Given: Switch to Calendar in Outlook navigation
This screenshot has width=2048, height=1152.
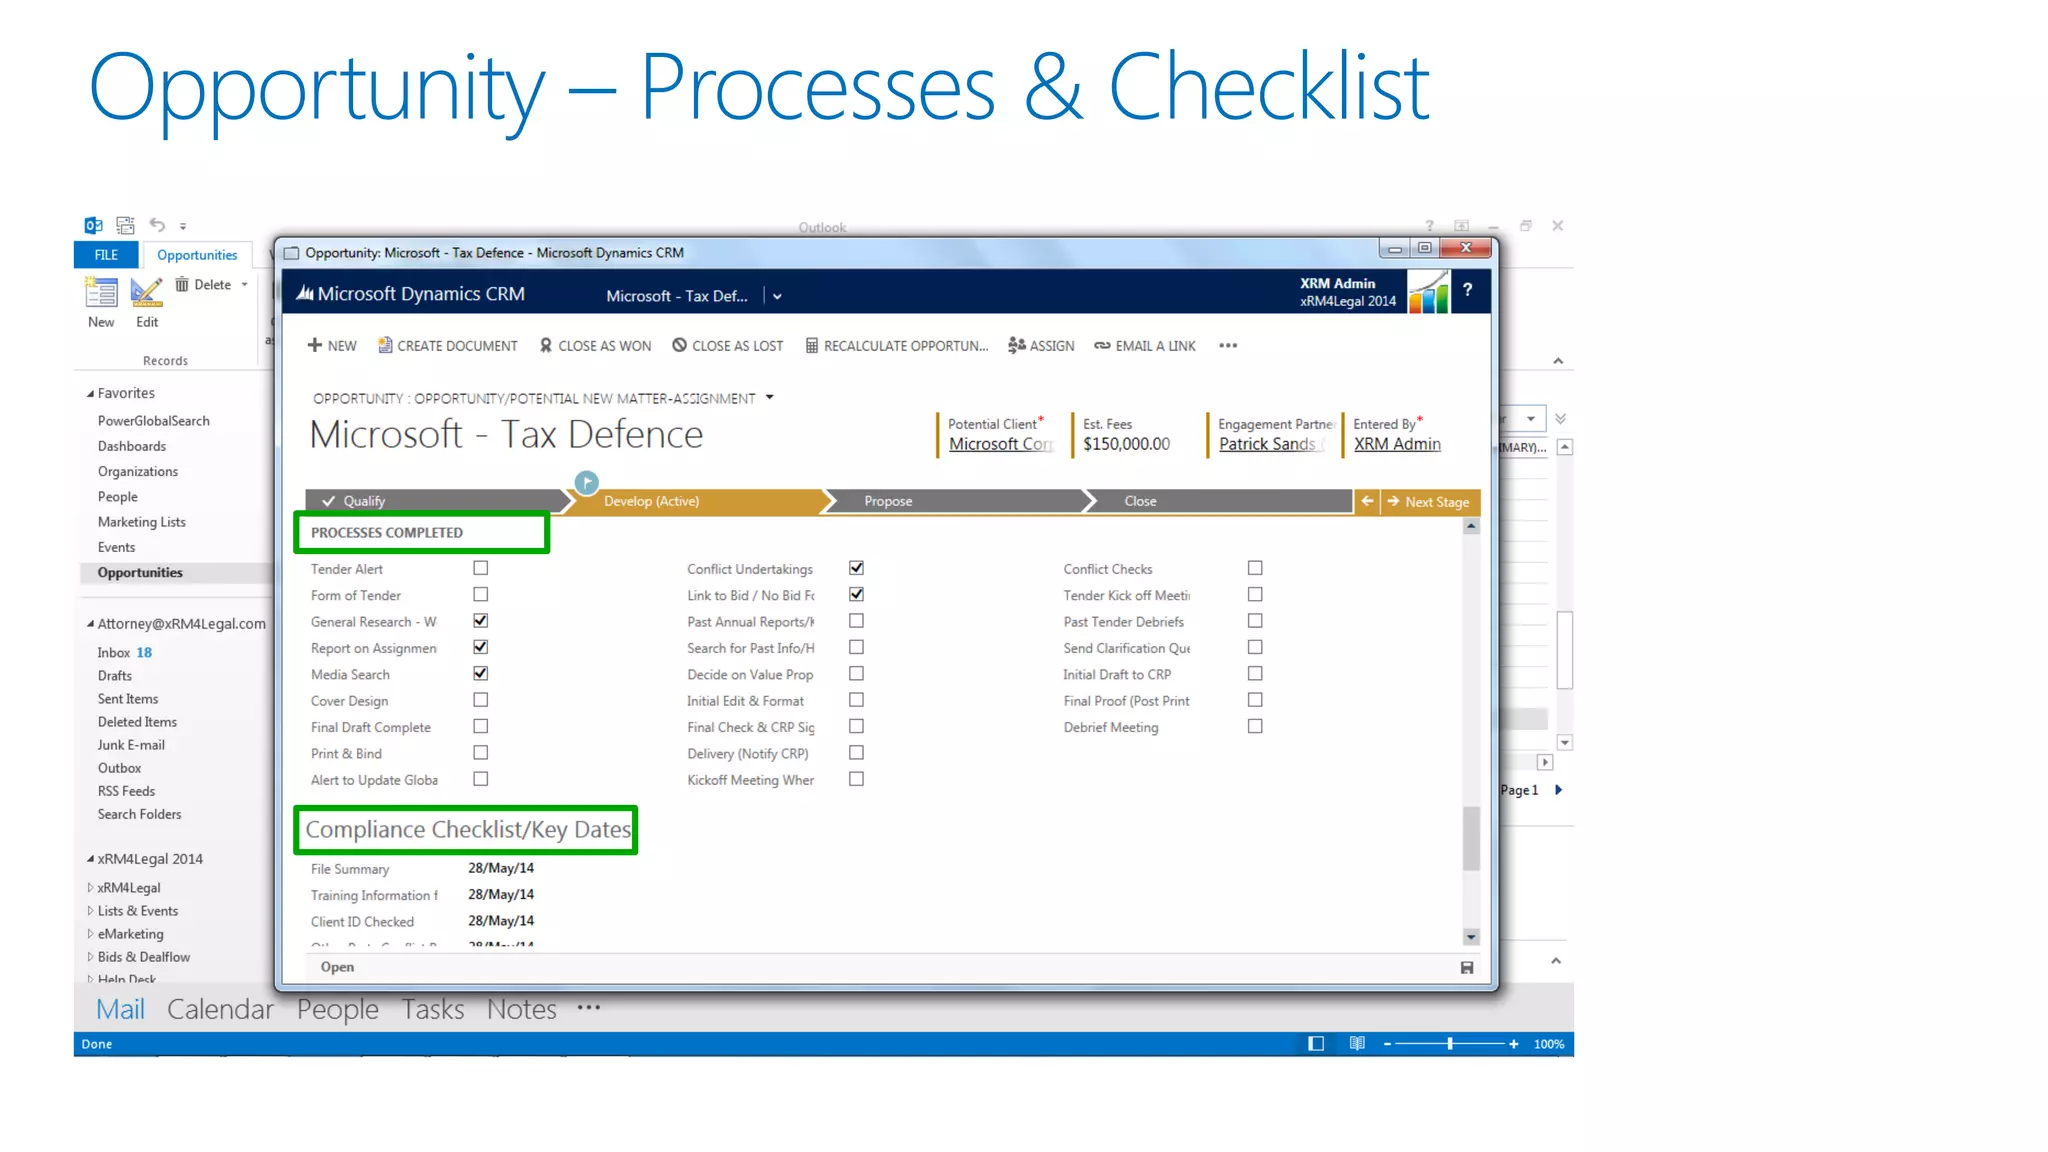Looking at the screenshot, I should coord(220,1009).
